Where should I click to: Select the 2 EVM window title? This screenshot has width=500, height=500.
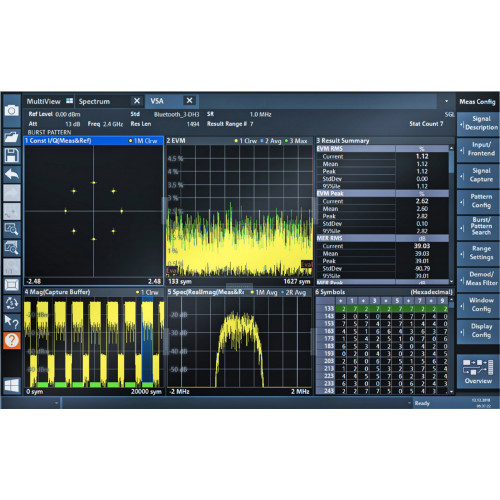[176, 141]
